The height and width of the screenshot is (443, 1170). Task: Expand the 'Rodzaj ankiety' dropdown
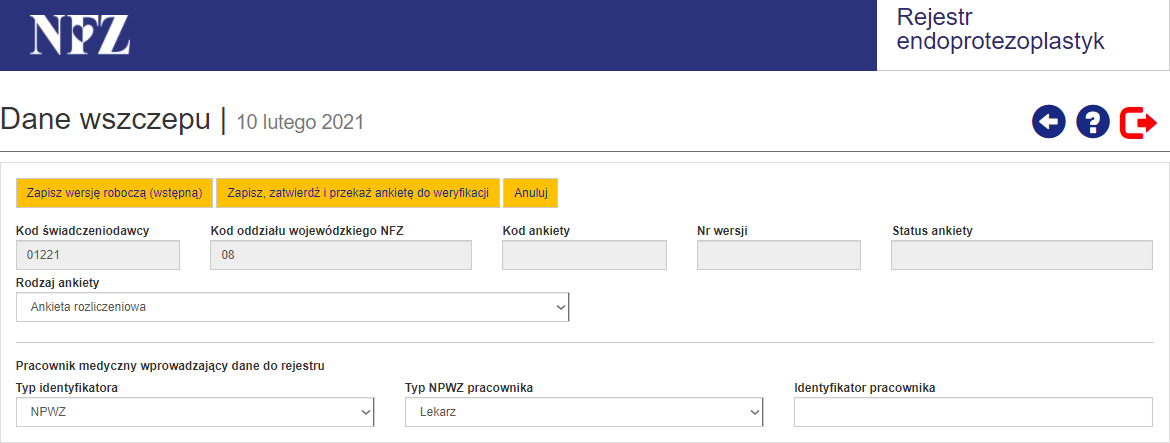click(292, 308)
